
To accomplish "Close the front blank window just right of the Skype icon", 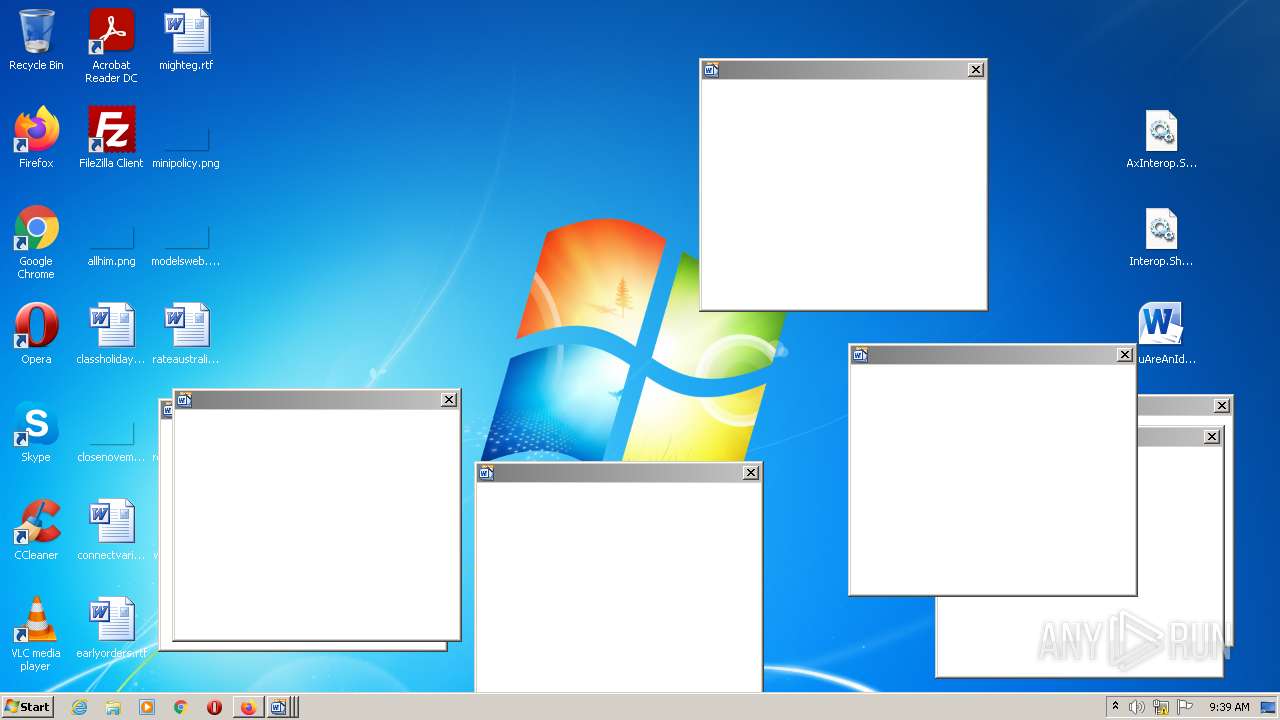I will (449, 400).
